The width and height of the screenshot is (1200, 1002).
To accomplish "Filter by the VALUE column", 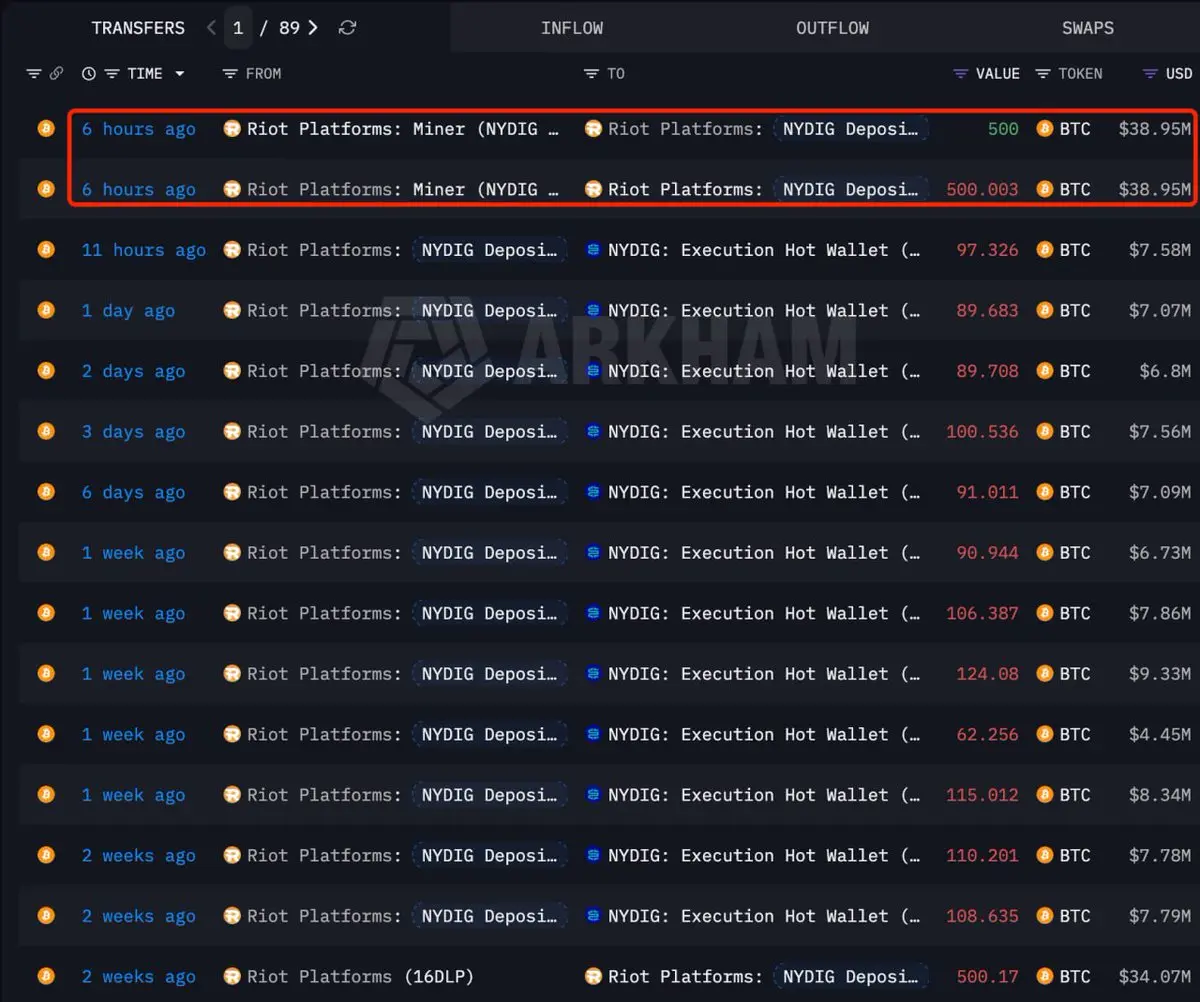I will click(x=961, y=74).
